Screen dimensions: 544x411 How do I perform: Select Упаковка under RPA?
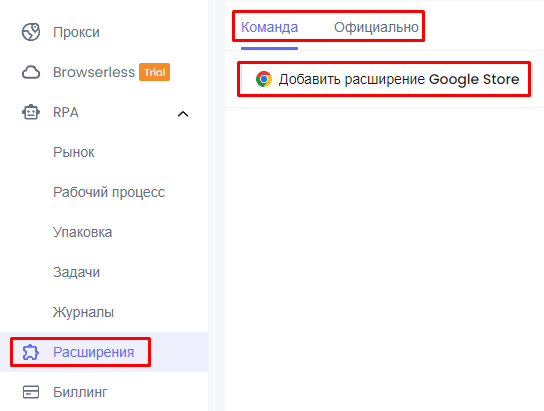(83, 232)
